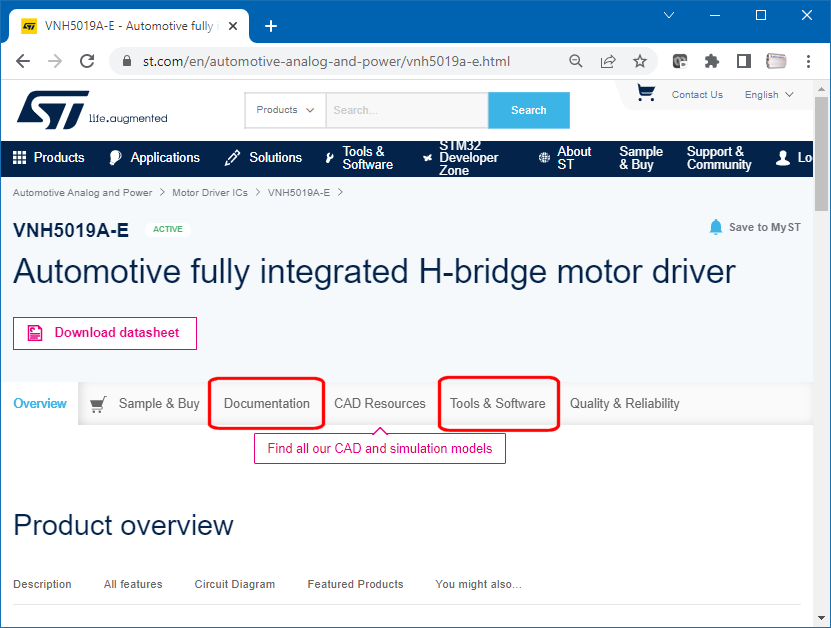Open Tools & Software in the navigation bar
The width and height of the screenshot is (831, 628).
click(359, 158)
